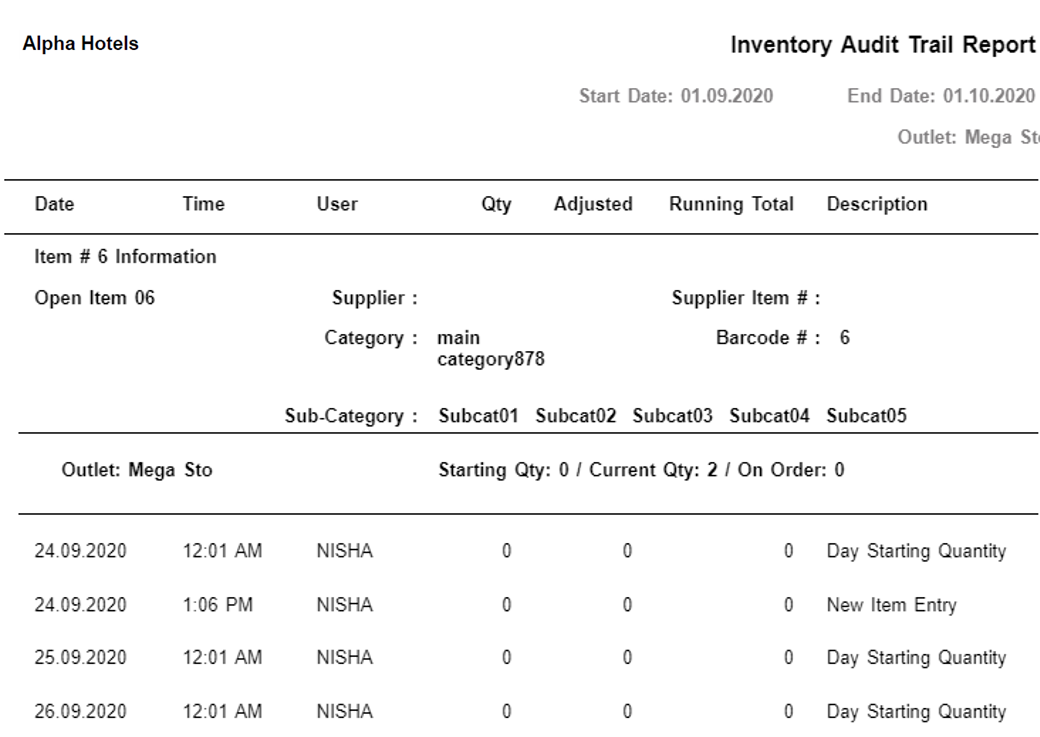Select the Barcode # value 6

pyautogui.click(x=846, y=338)
